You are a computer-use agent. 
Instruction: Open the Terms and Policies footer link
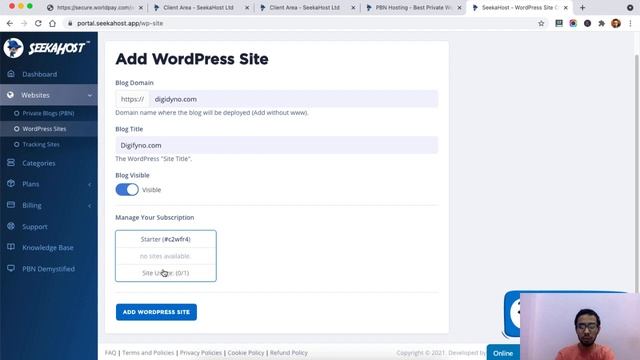pyautogui.click(x=148, y=352)
